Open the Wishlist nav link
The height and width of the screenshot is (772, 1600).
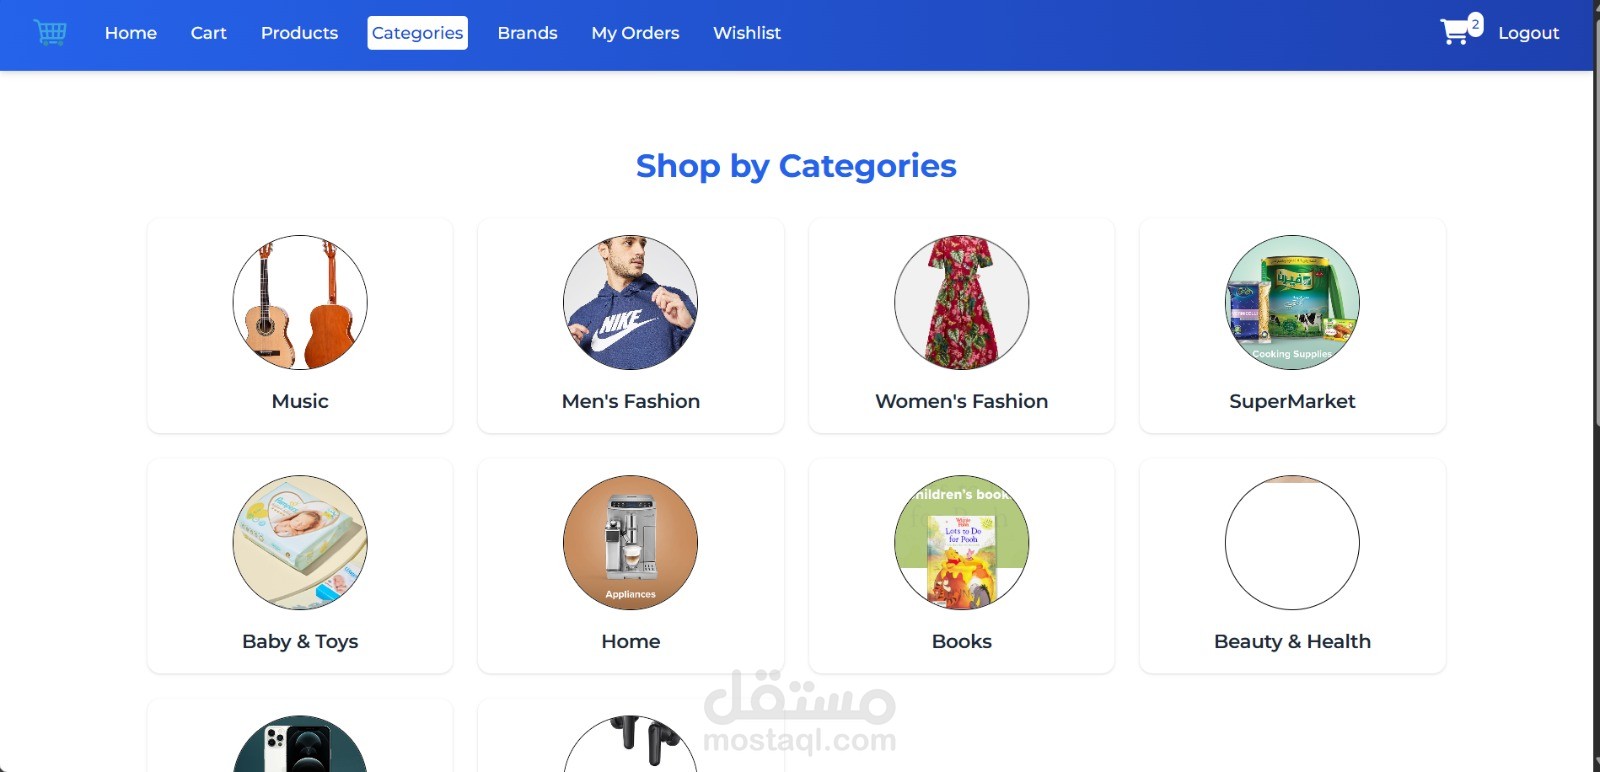[747, 33]
